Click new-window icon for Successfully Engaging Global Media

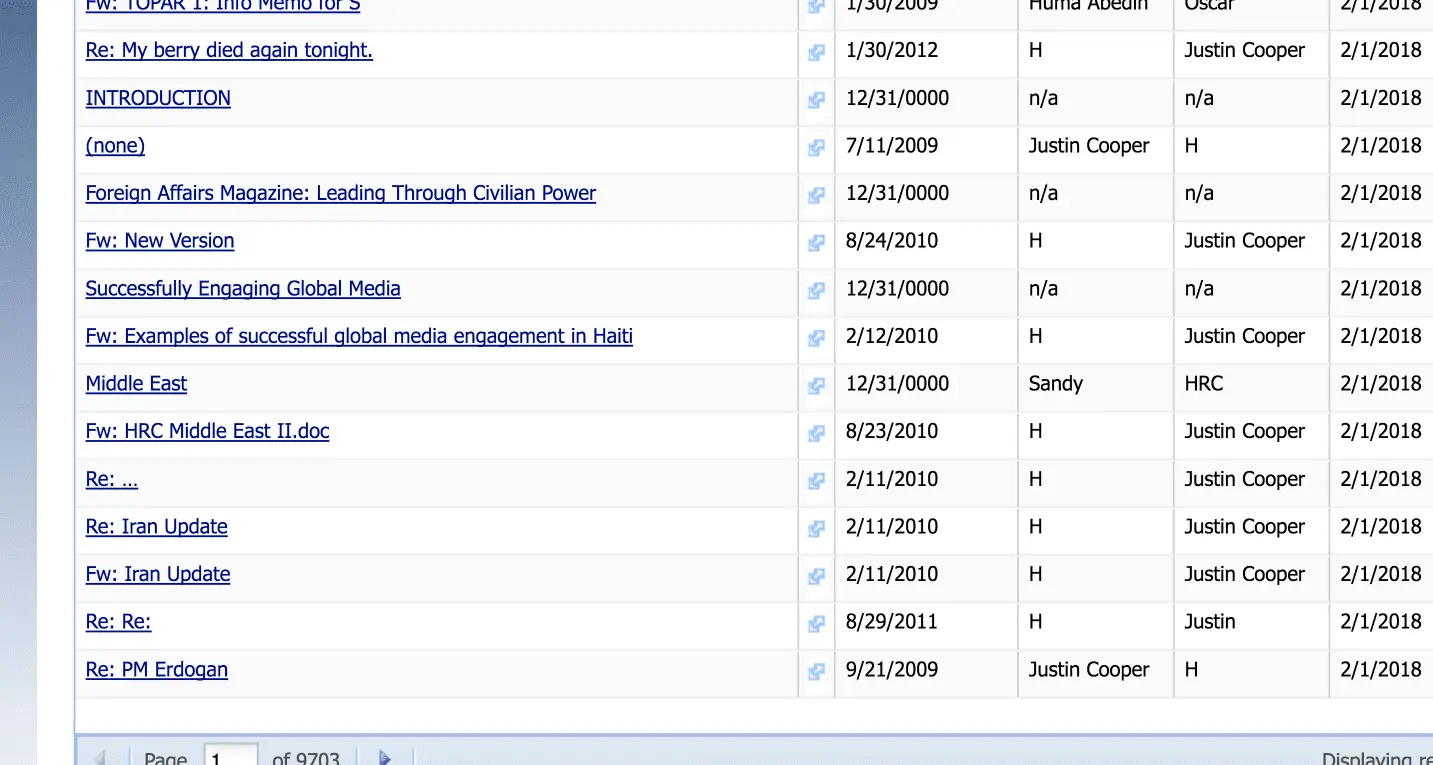click(x=816, y=290)
